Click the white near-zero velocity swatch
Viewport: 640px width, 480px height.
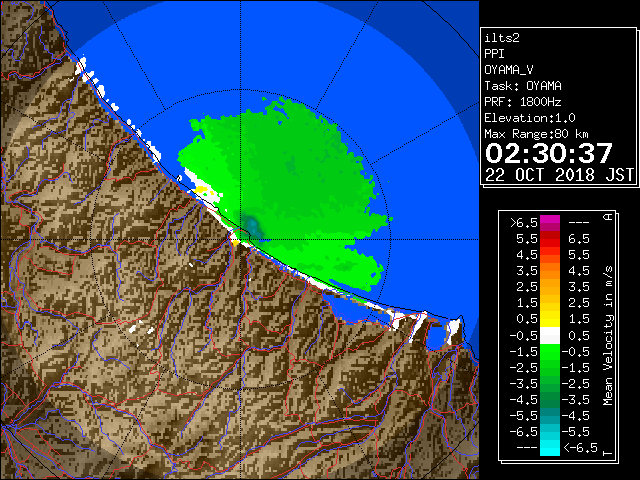click(x=550, y=336)
